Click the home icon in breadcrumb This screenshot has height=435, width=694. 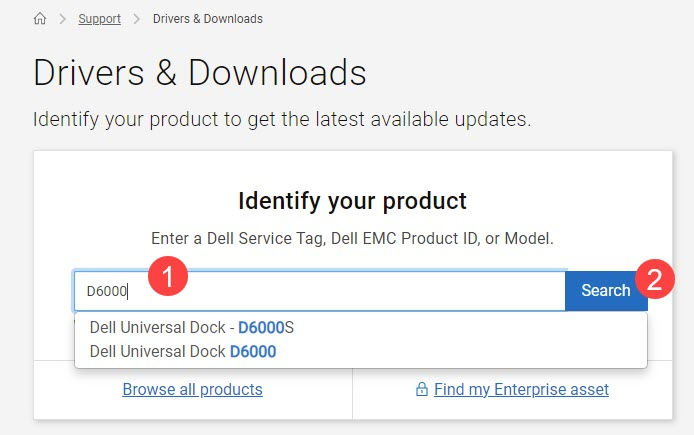click(40, 19)
